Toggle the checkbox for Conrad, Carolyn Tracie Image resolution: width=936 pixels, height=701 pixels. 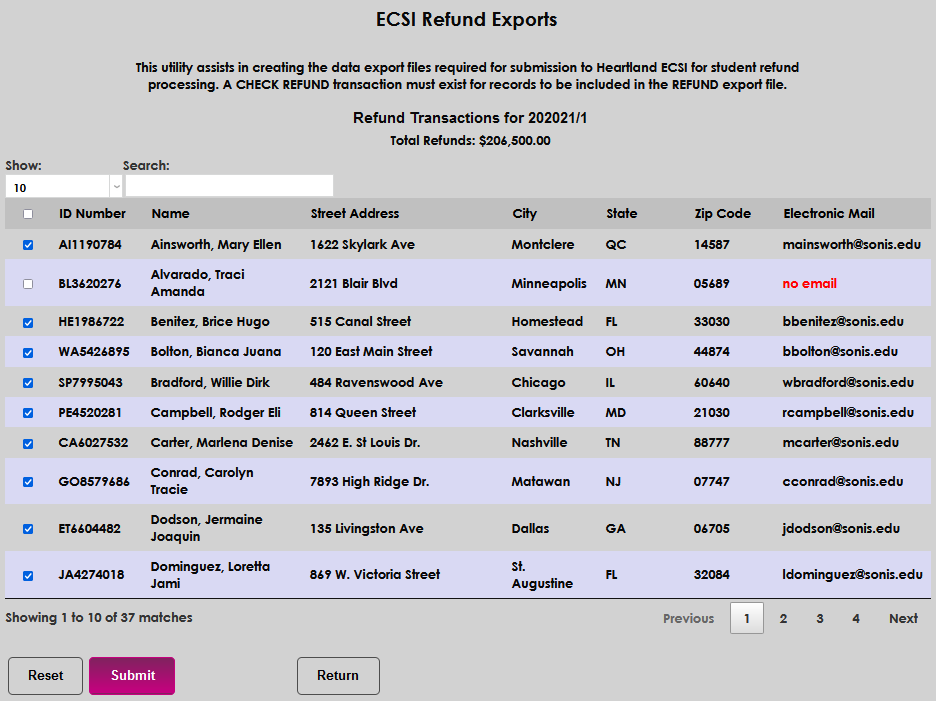(x=27, y=481)
